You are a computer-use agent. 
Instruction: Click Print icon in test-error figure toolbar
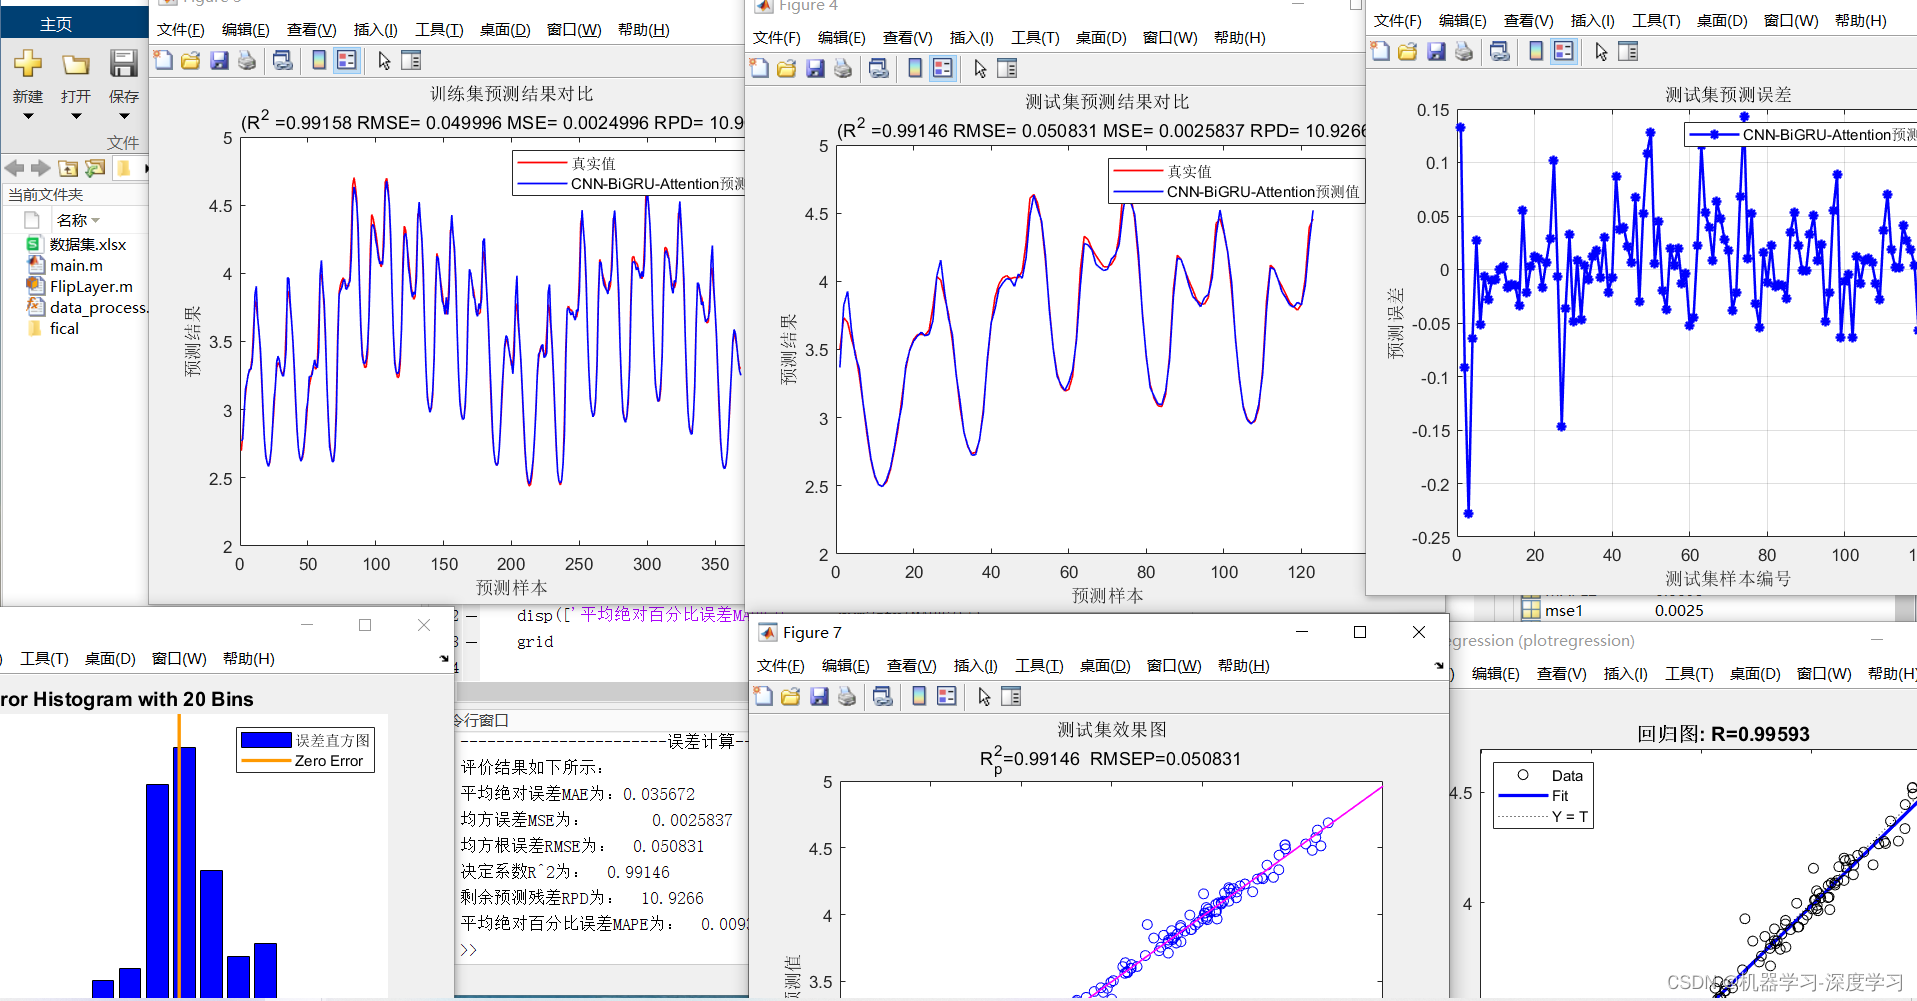[x=1463, y=51]
